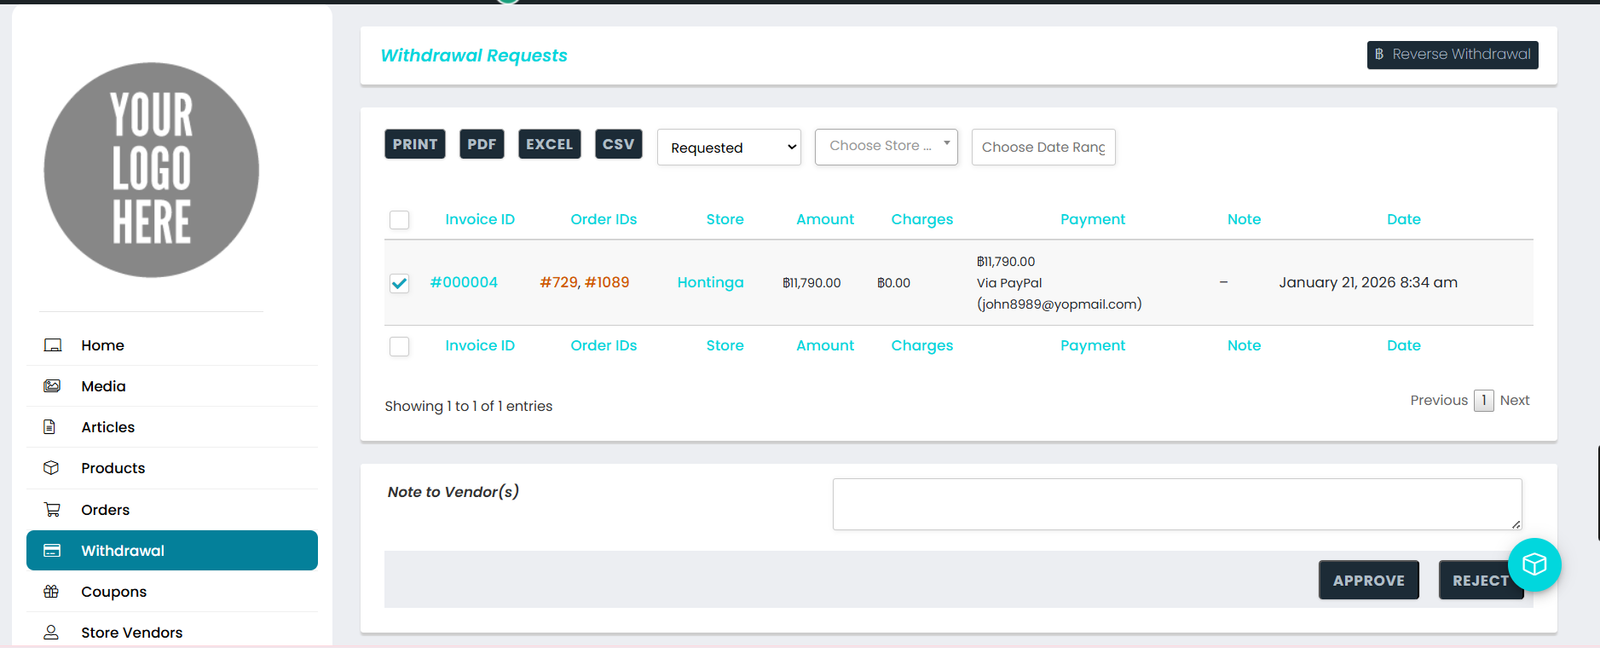Click the Articles document icon
The image size is (1600, 648).
click(50, 427)
